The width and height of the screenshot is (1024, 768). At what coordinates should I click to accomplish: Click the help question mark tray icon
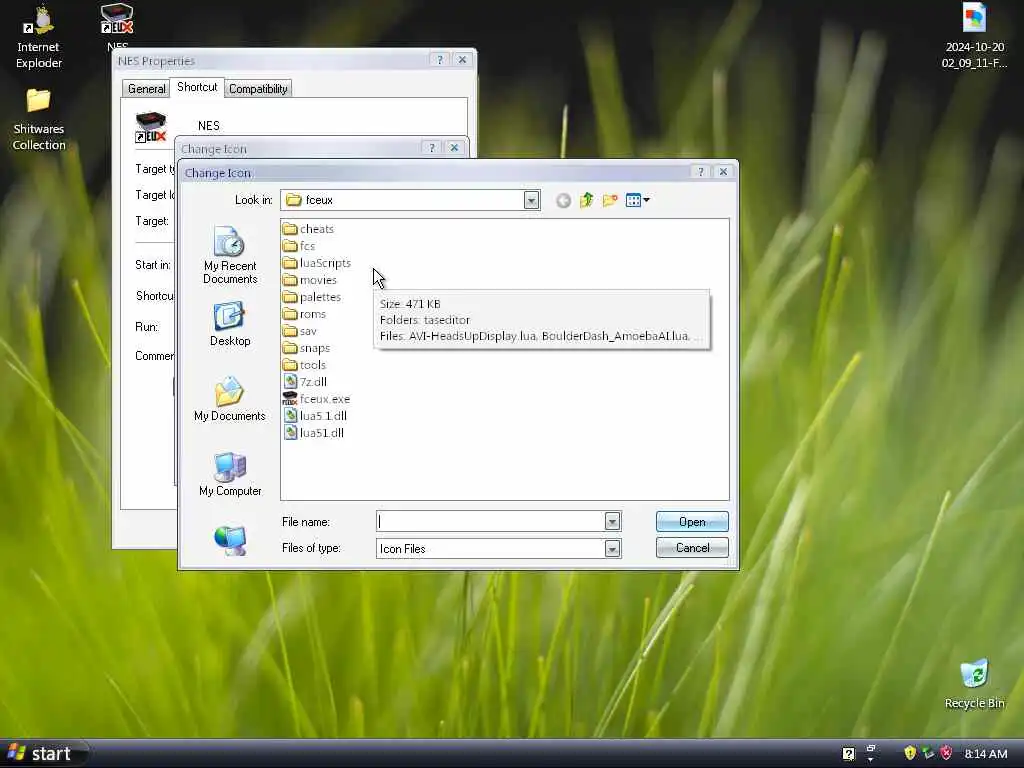(x=848, y=754)
